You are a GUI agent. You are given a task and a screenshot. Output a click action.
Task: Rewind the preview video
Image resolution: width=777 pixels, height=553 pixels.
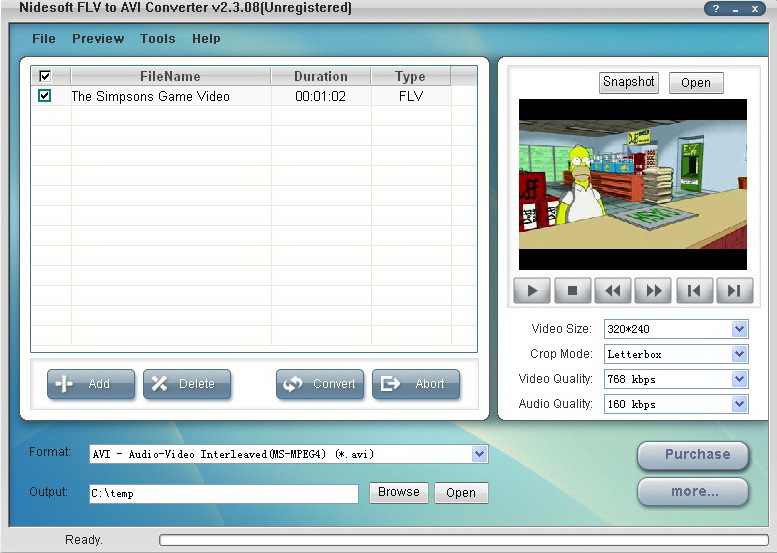click(613, 290)
